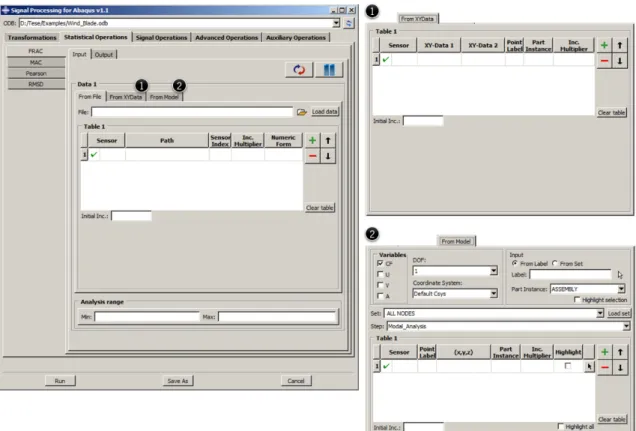636x431 pixels.
Task: Select the MAC operation button
Action: tap(36, 62)
